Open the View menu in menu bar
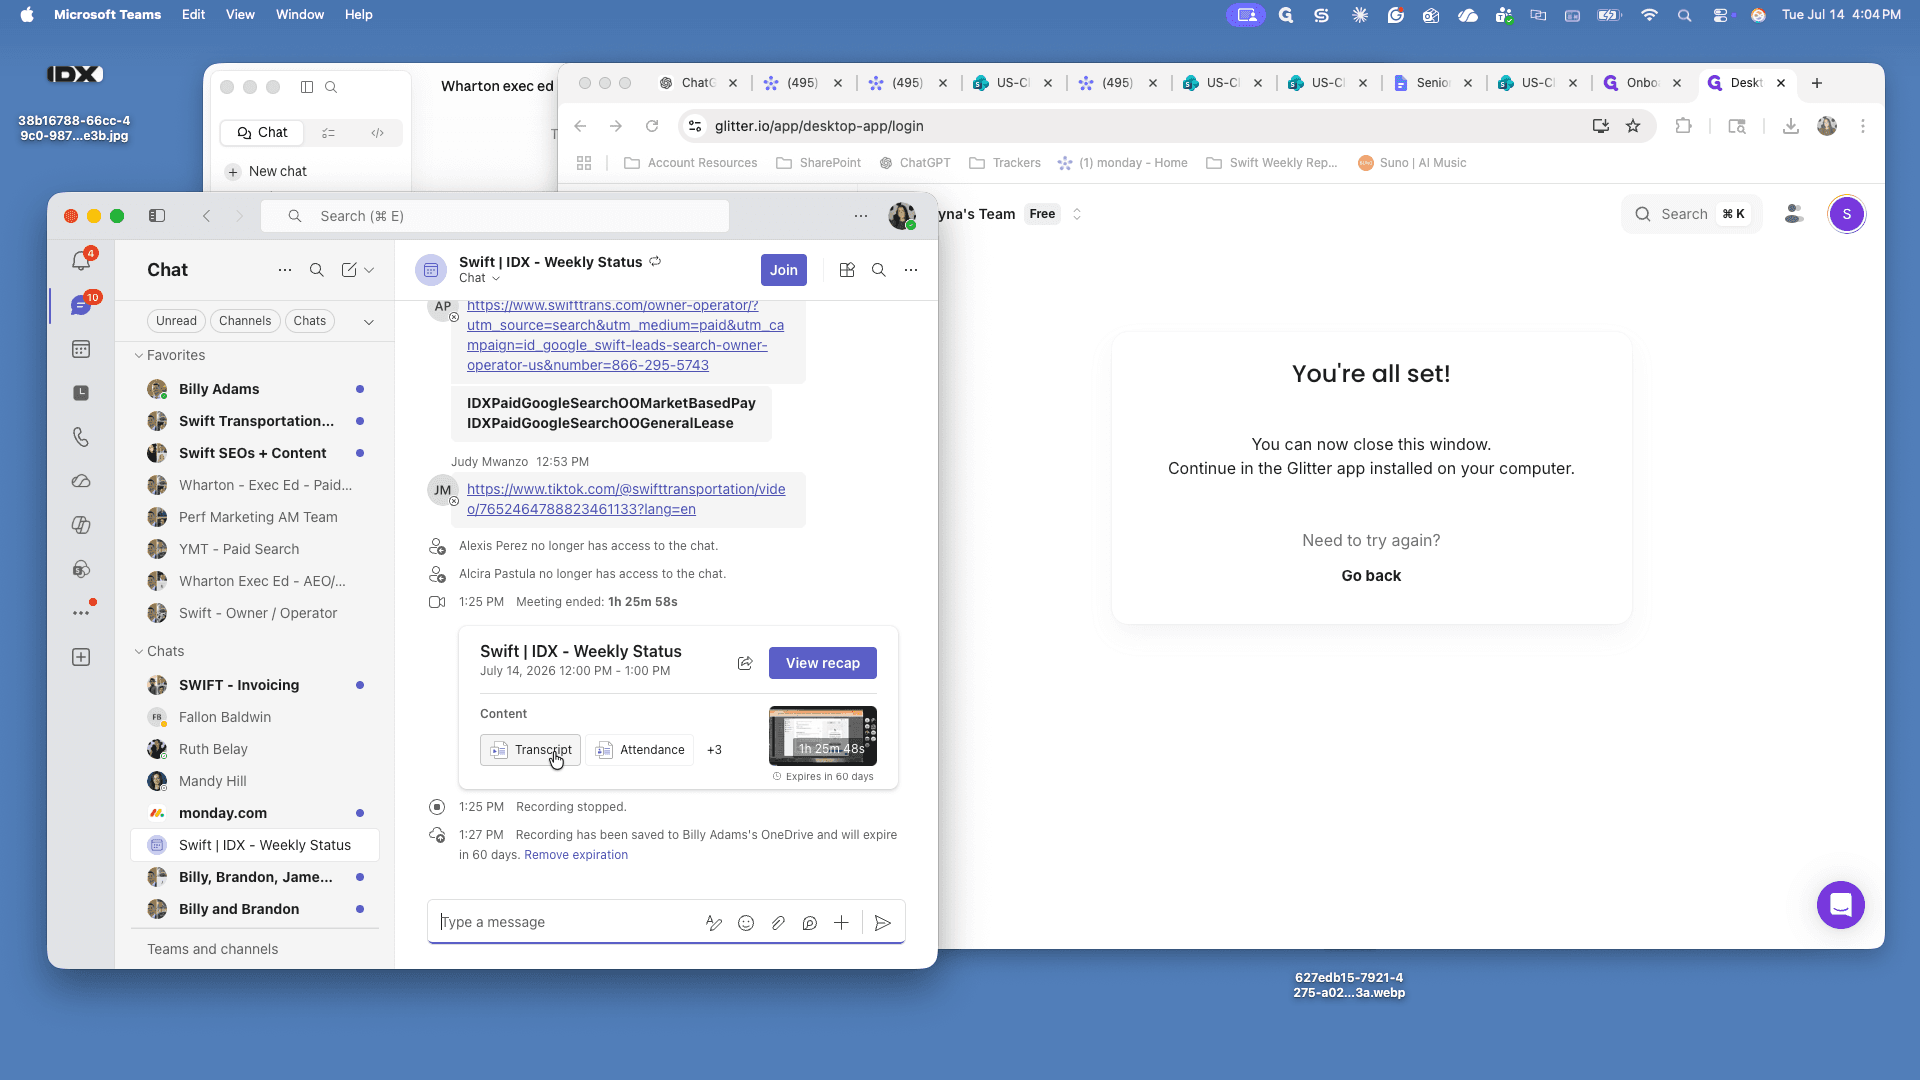The height and width of the screenshot is (1080, 1920). click(240, 15)
